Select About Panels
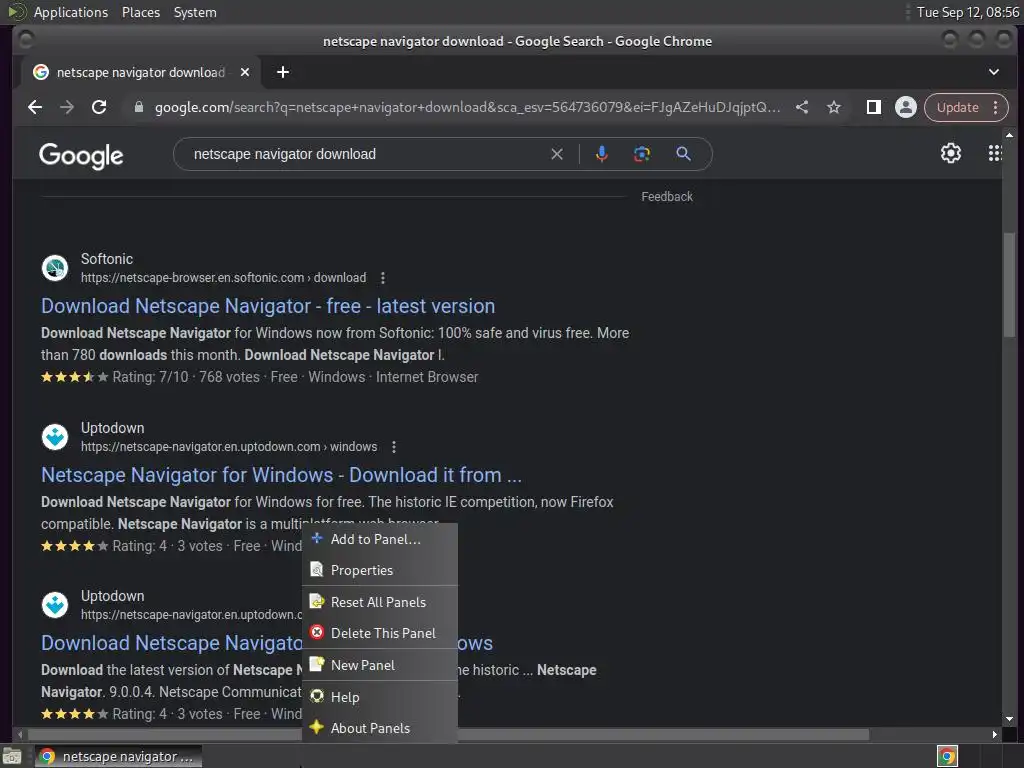Viewport: 1024px width, 768px height. (380, 728)
